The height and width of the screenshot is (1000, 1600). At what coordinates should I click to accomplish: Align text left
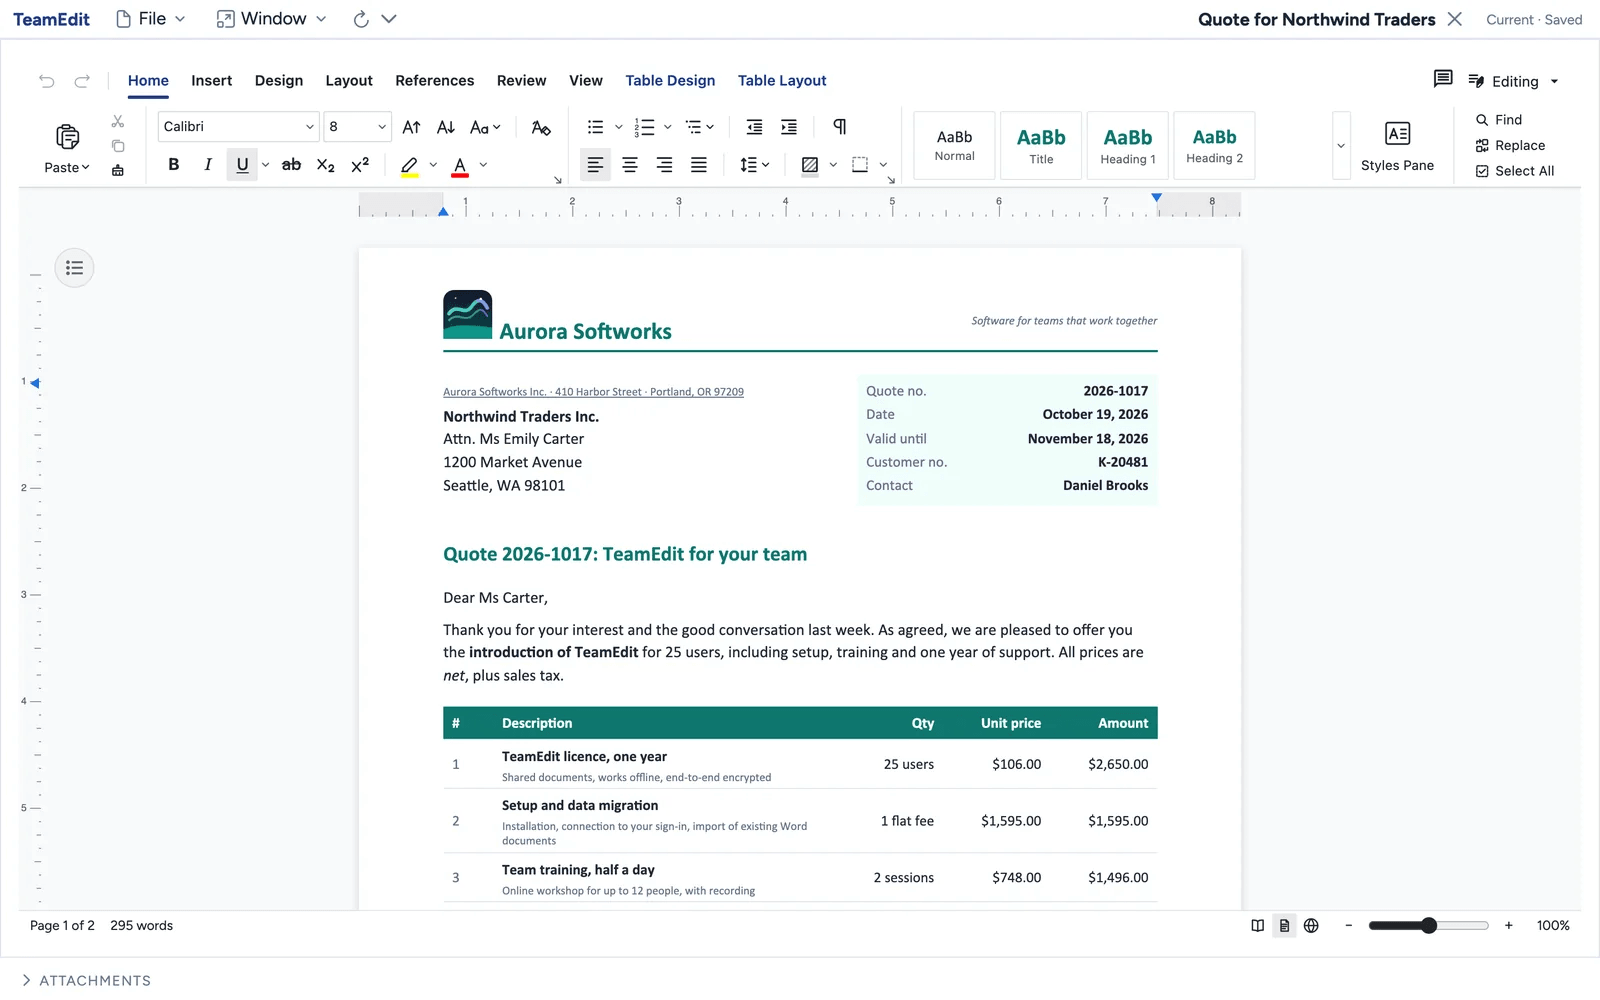595,165
